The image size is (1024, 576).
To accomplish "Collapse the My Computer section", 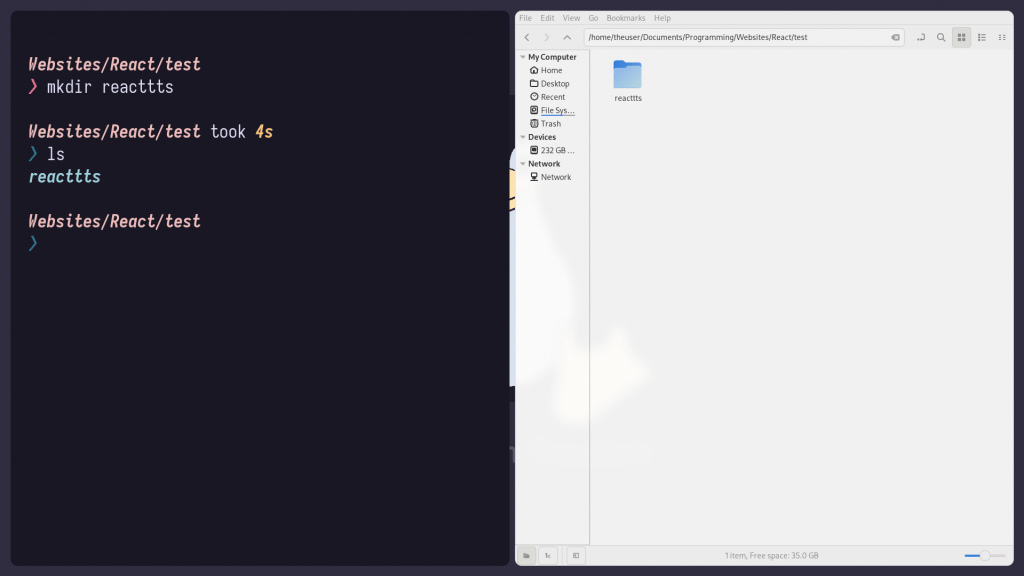I will 522,57.
